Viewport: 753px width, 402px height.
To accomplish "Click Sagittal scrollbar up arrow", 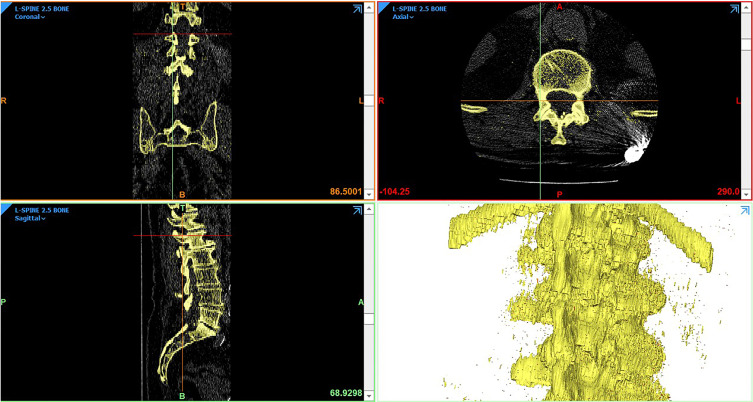I will click(x=369, y=209).
